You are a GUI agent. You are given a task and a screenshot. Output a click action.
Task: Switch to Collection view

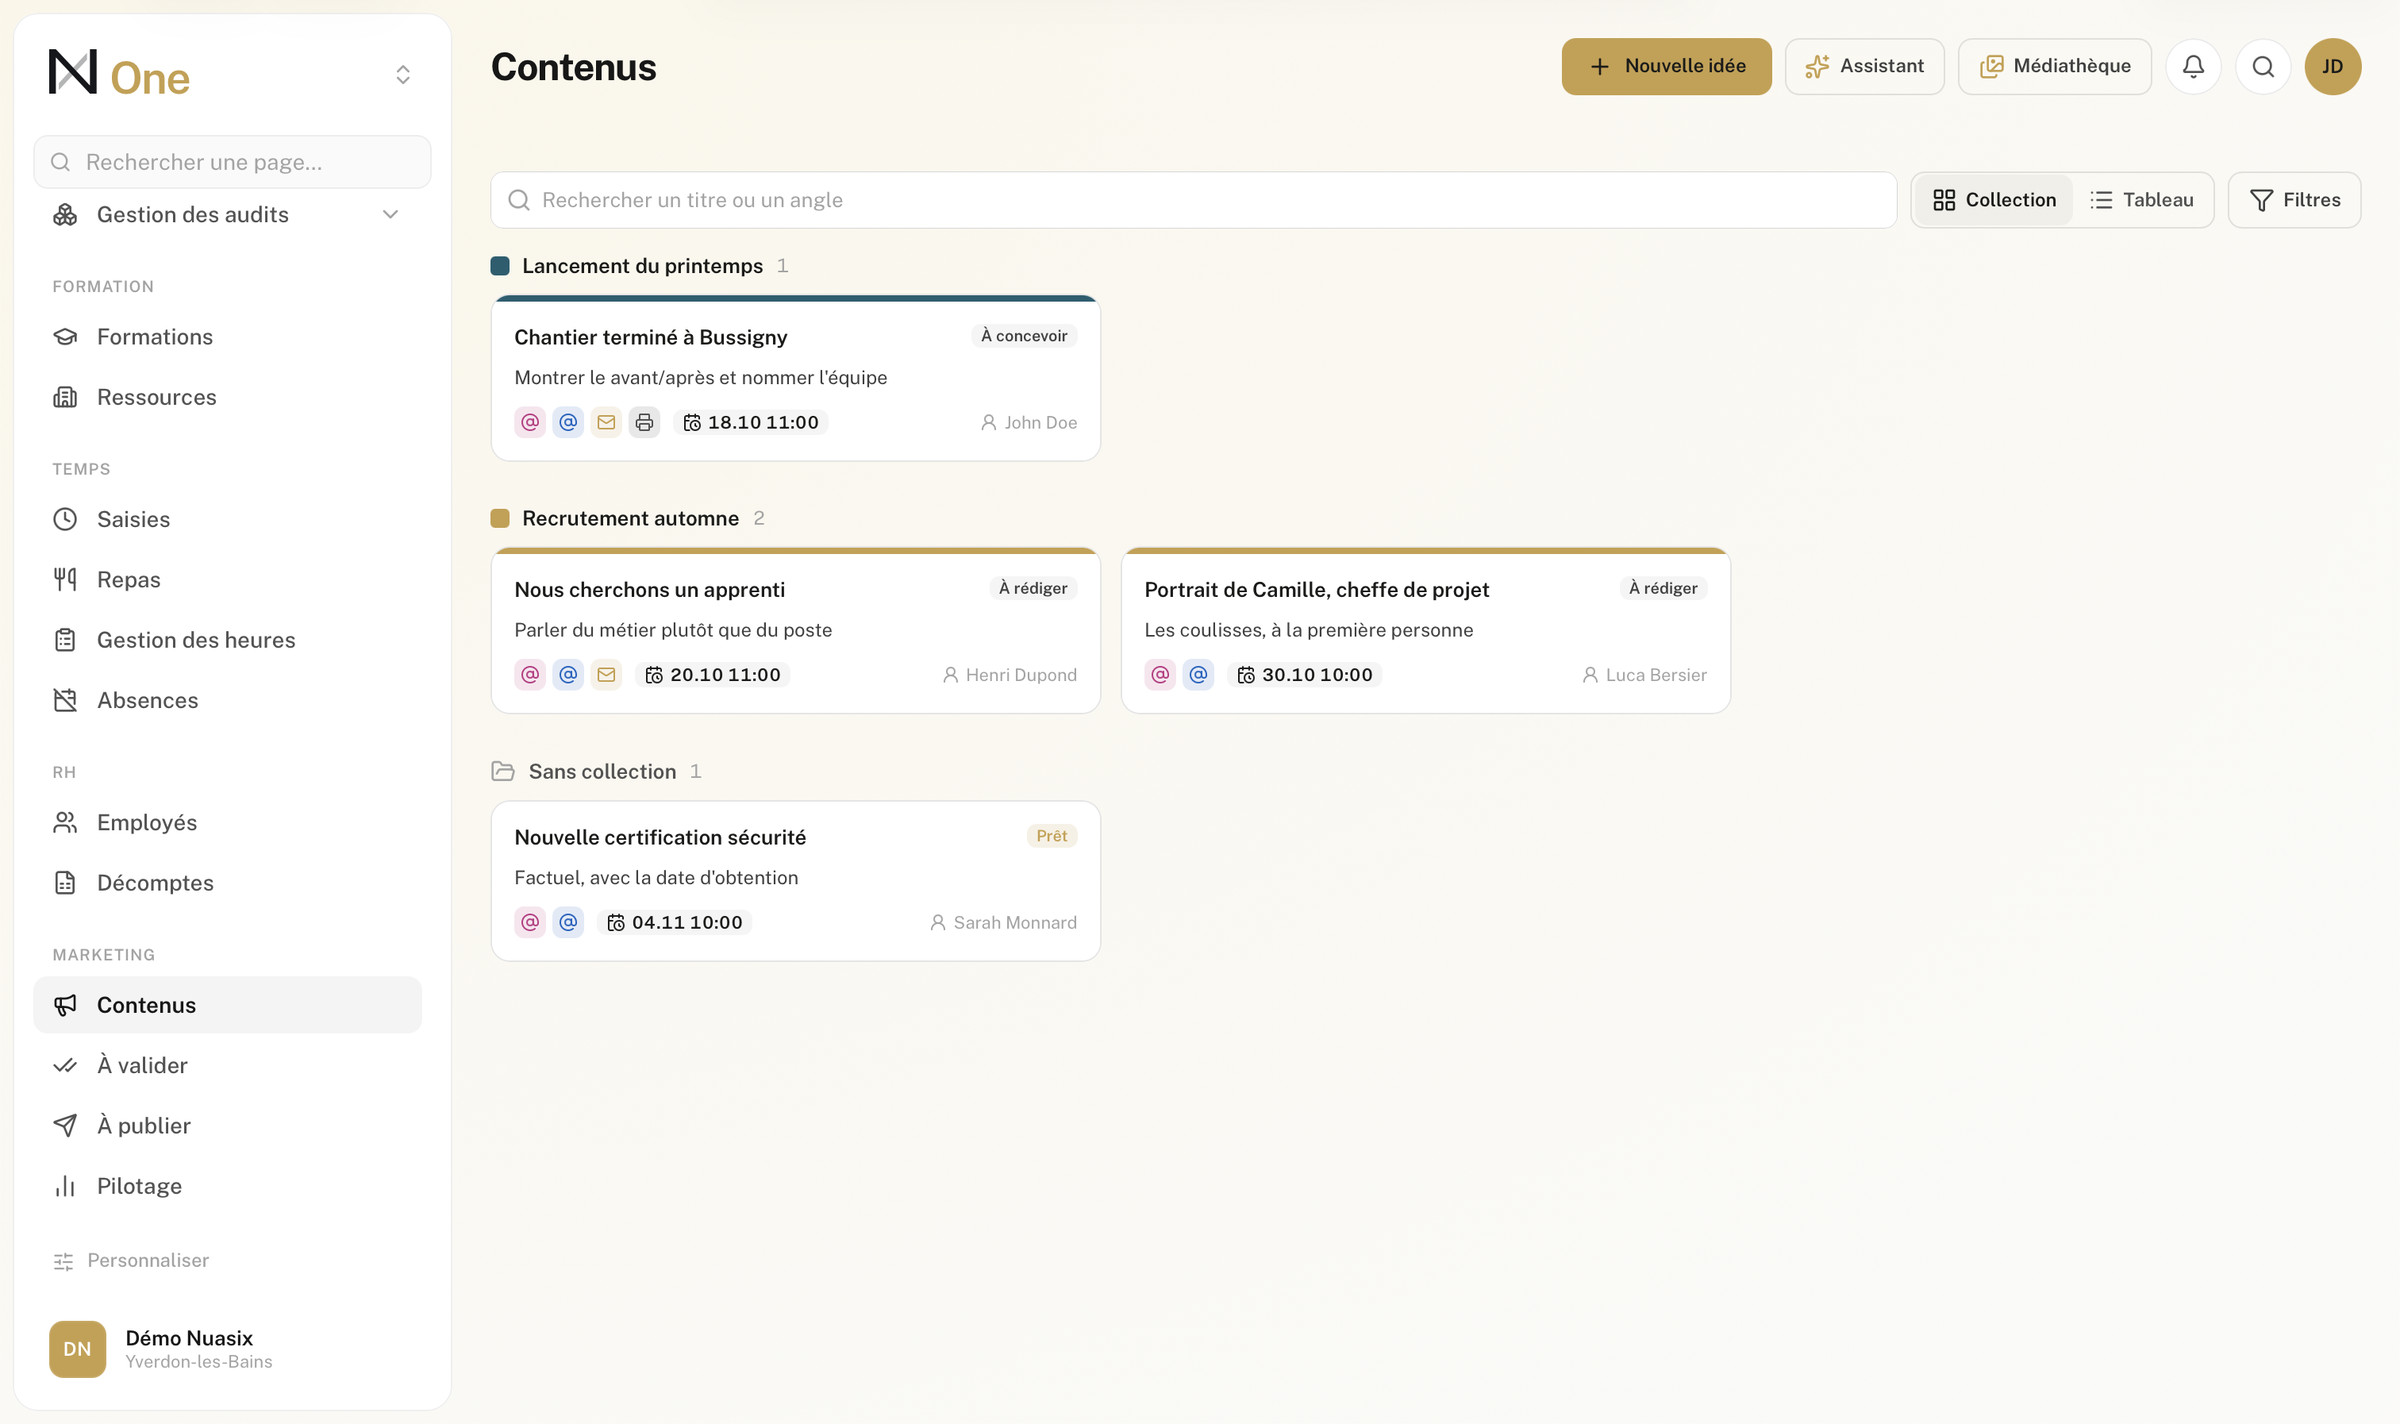pos(1994,200)
